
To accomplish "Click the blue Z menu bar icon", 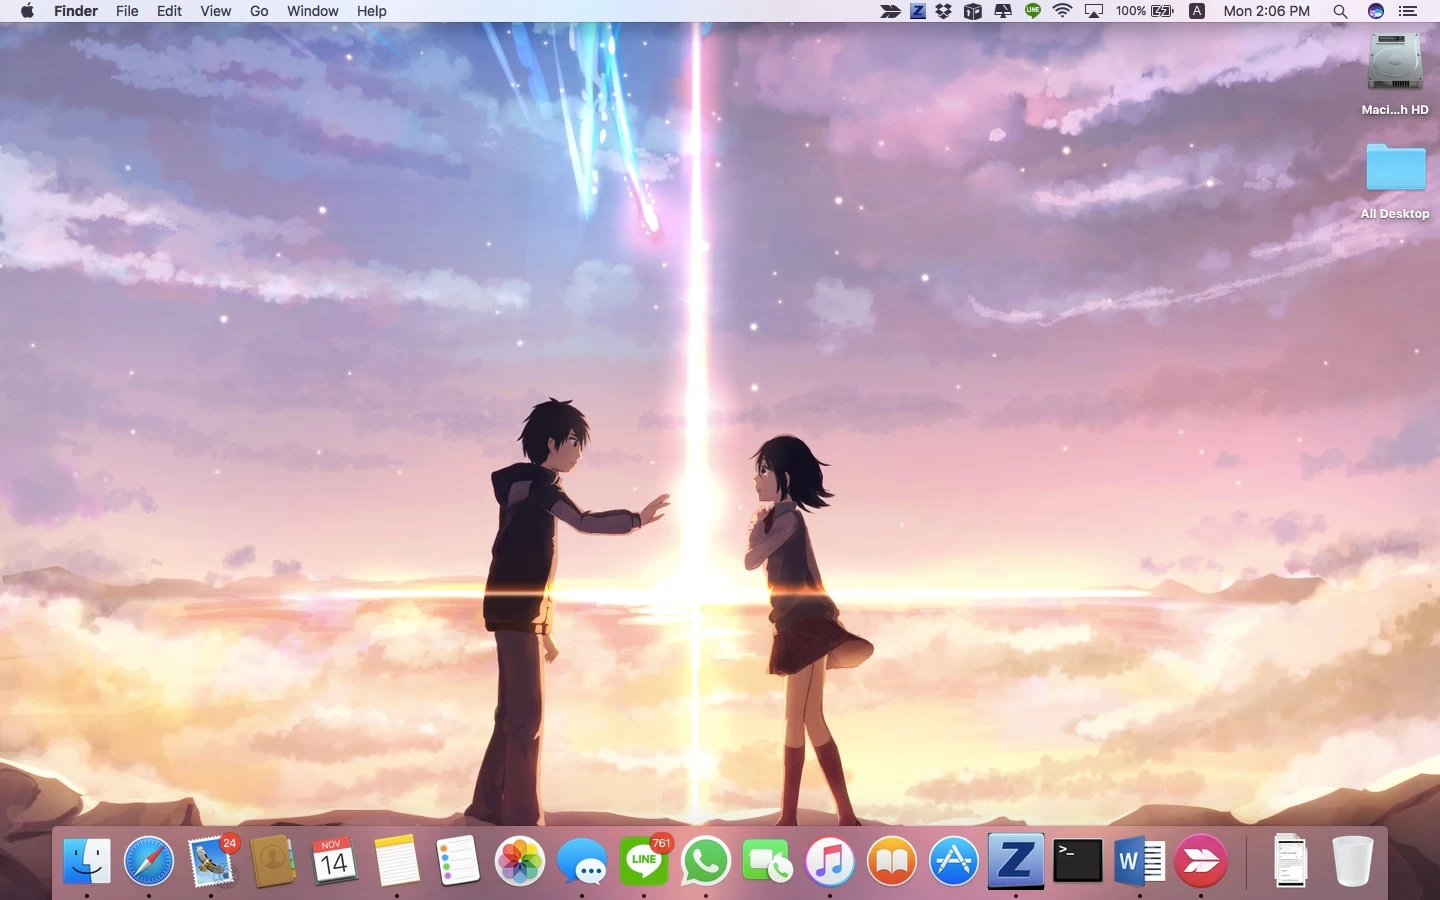I will pyautogui.click(x=918, y=11).
